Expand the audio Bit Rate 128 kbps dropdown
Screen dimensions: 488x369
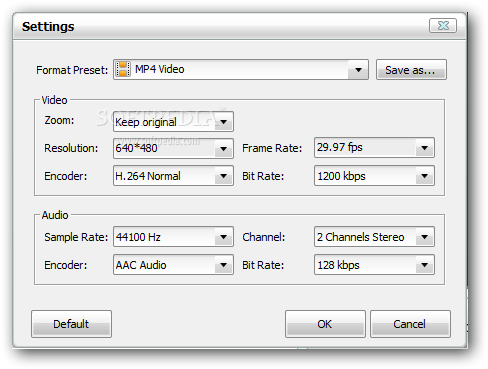[x=374, y=265]
